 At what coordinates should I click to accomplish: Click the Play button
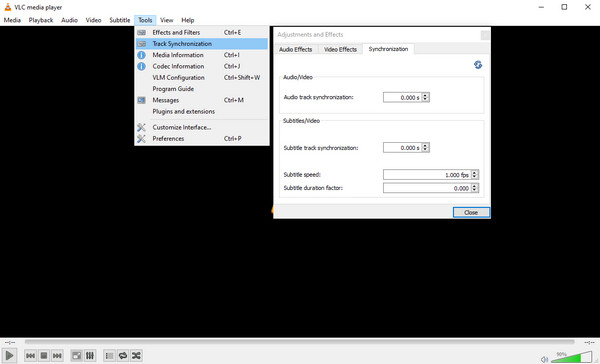tap(9, 356)
